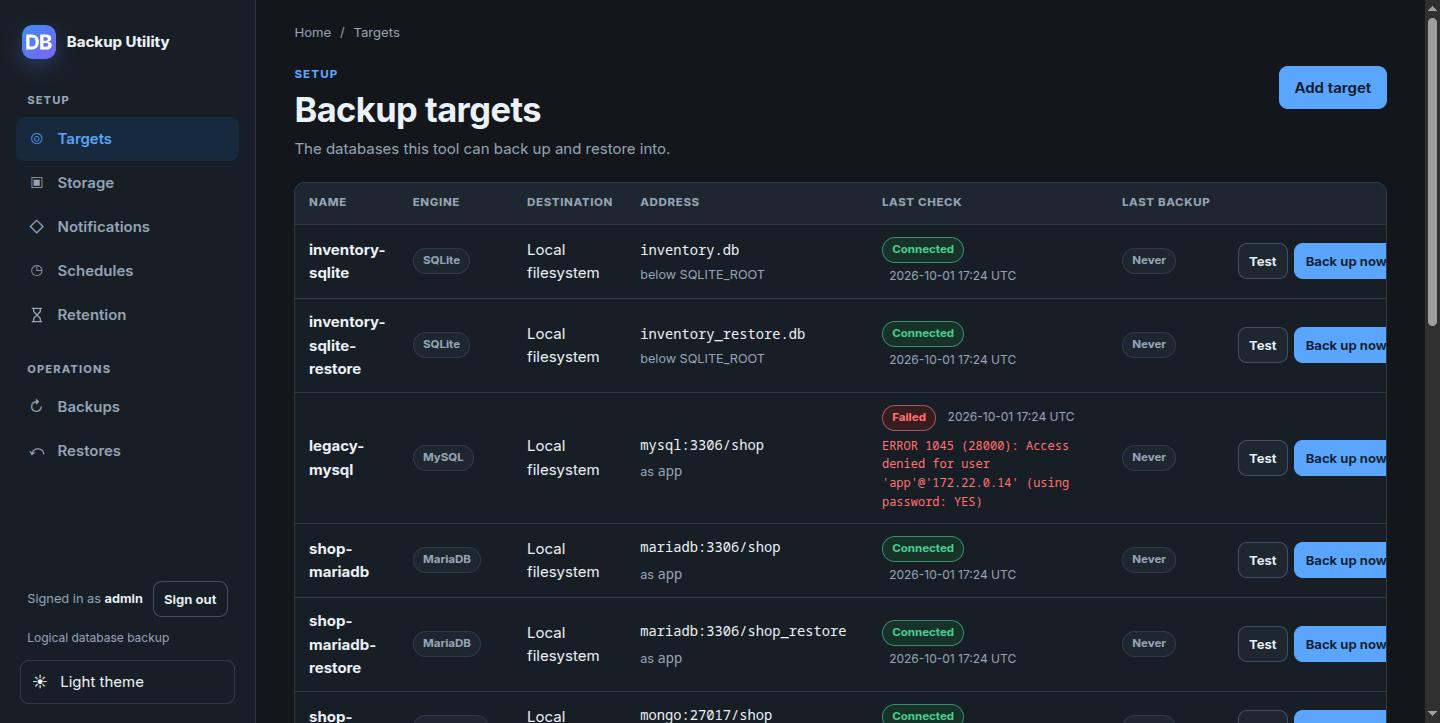
Task: Click the Targets sidebar icon
Action: tap(37, 139)
